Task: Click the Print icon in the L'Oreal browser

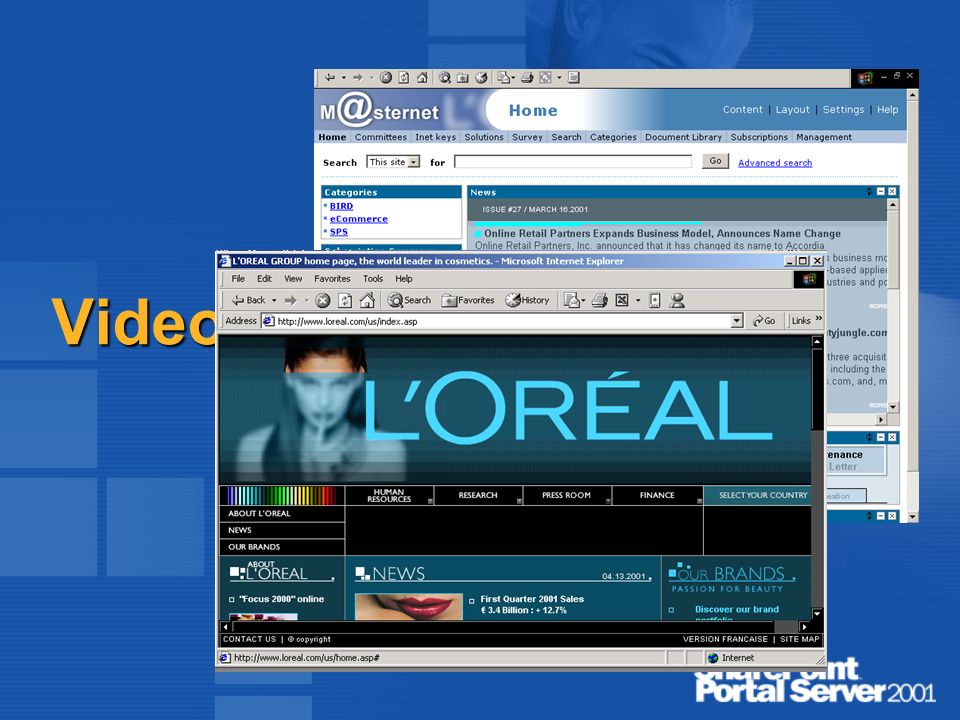Action: 600,300
